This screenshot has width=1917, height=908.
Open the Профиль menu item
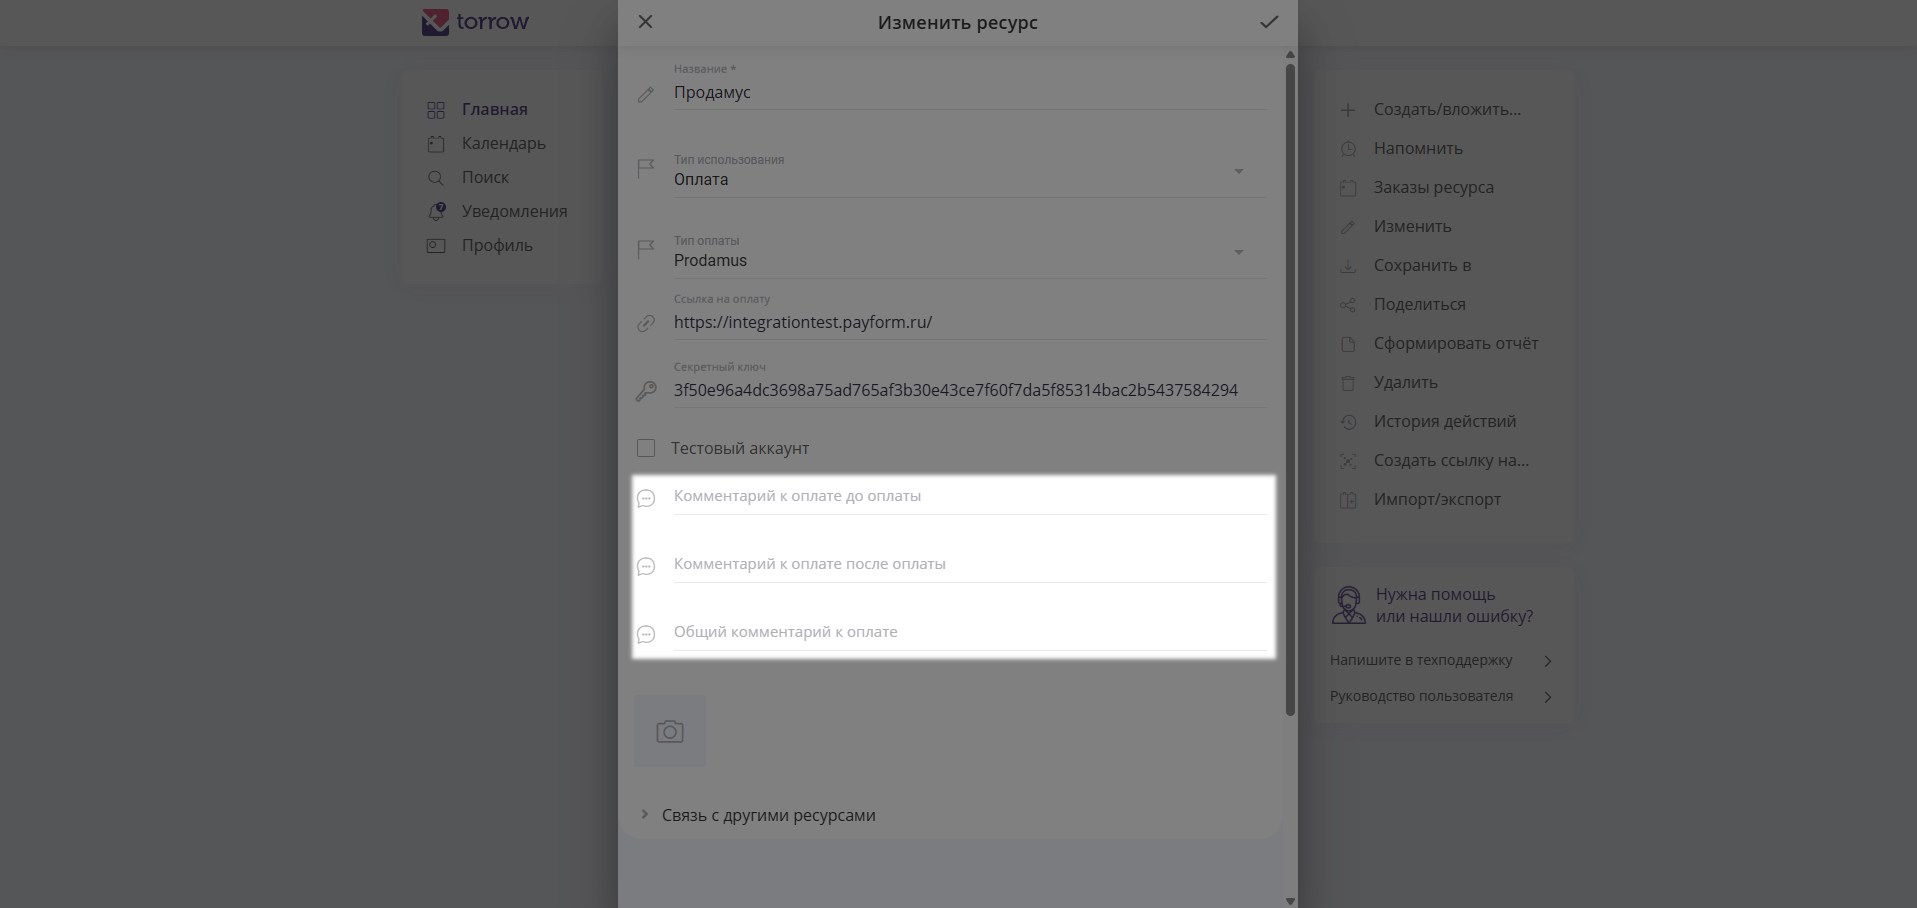click(x=497, y=246)
